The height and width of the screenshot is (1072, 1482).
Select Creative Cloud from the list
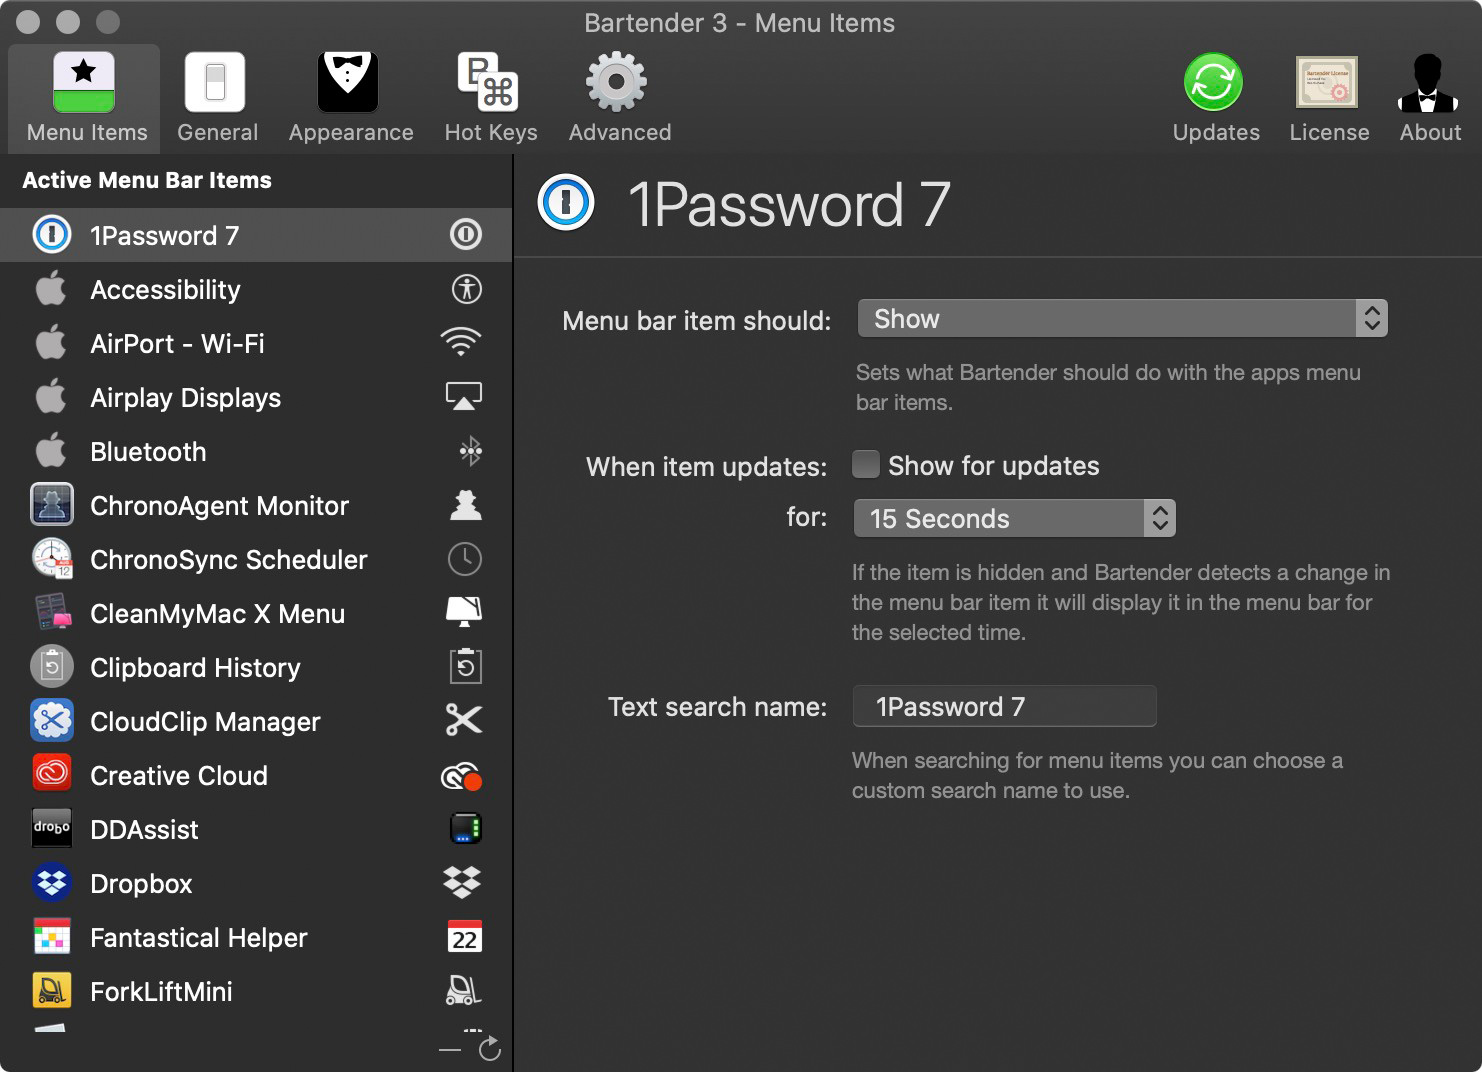coord(178,776)
